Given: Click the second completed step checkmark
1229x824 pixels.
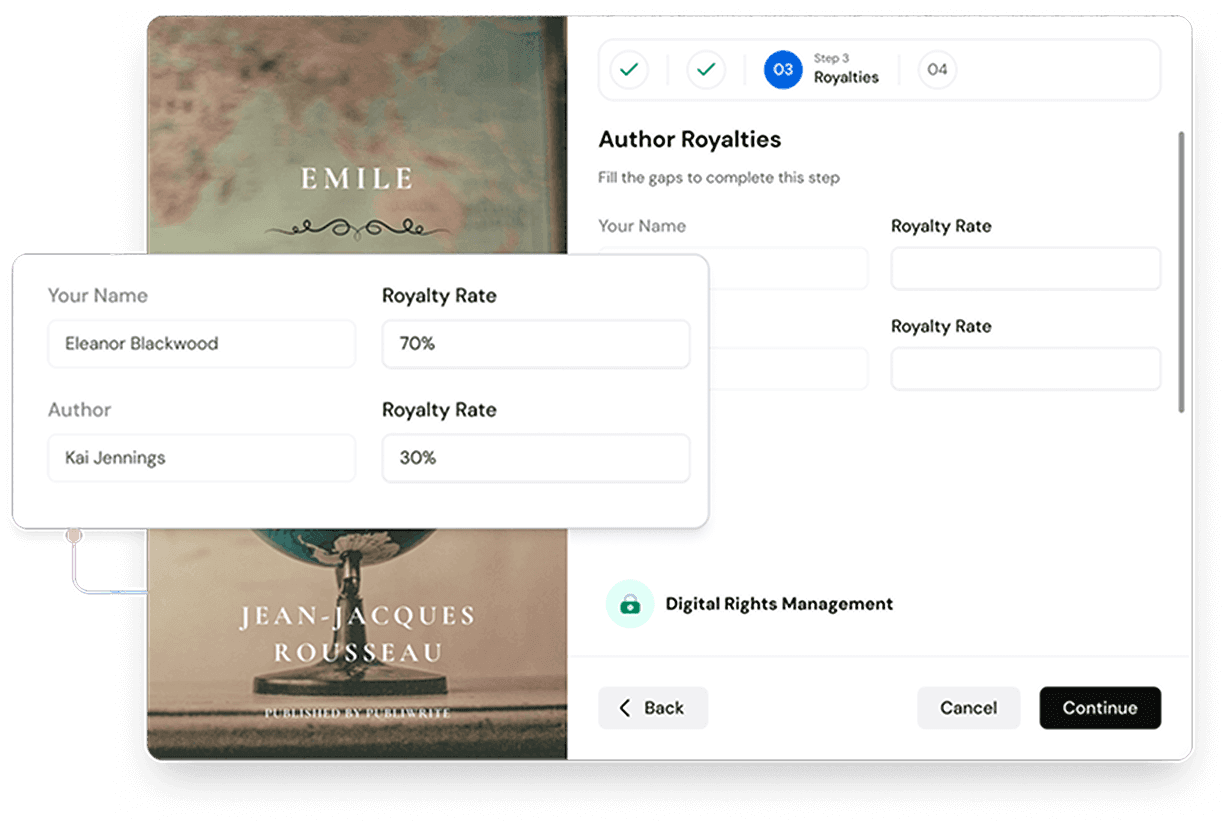Looking at the screenshot, I should click(x=706, y=70).
